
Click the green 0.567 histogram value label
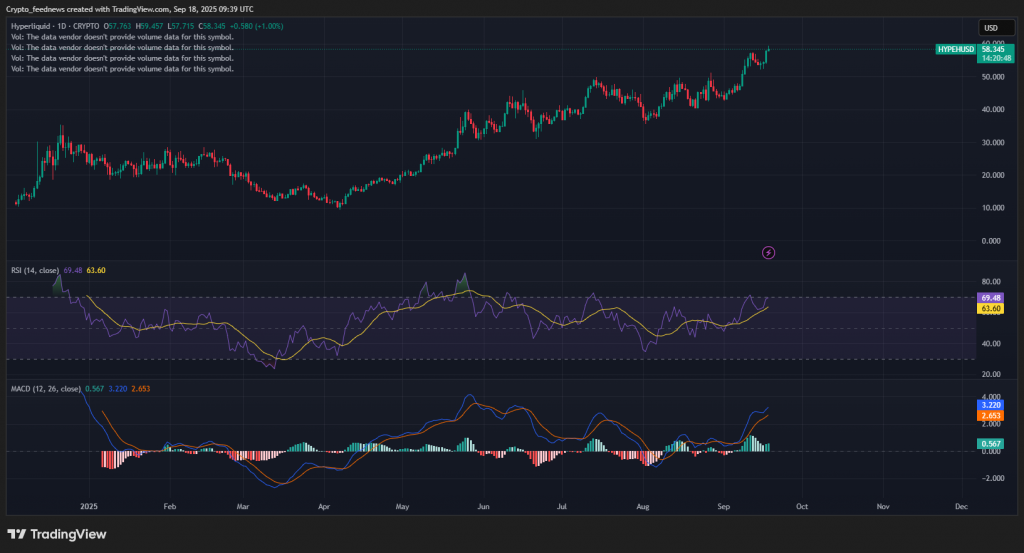[991, 443]
